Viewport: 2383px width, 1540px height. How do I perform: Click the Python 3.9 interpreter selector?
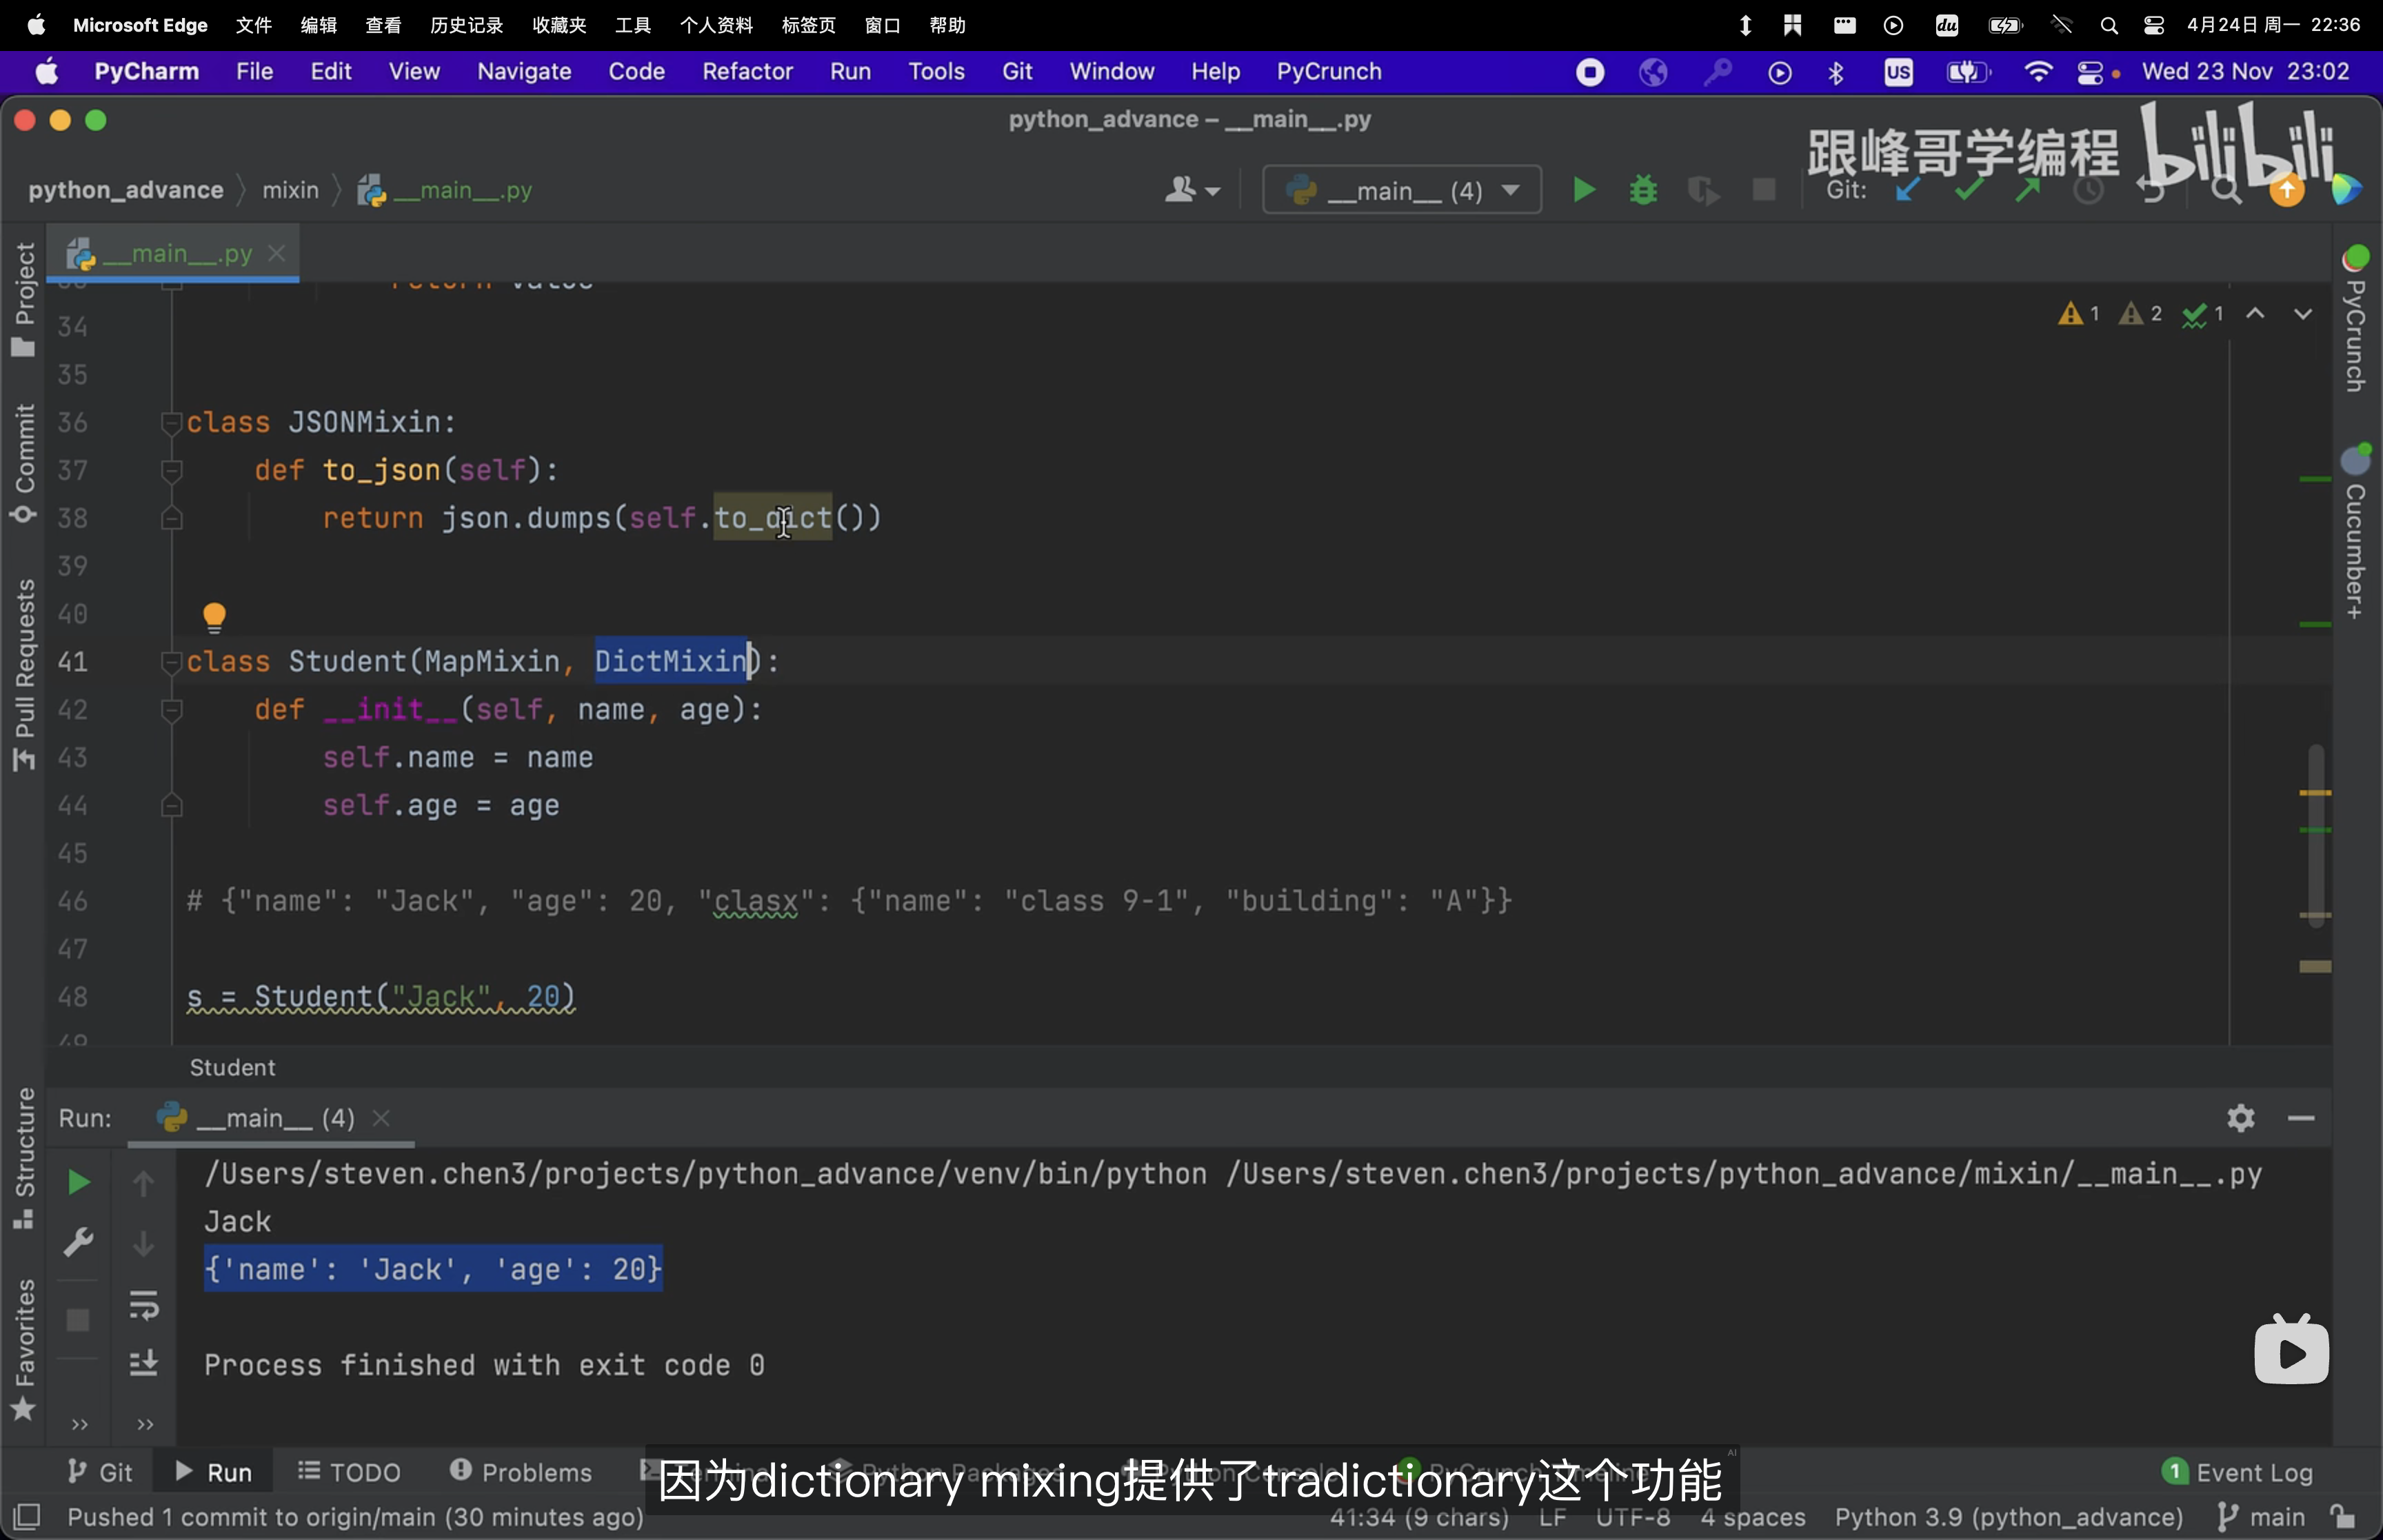(x=2008, y=1517)
